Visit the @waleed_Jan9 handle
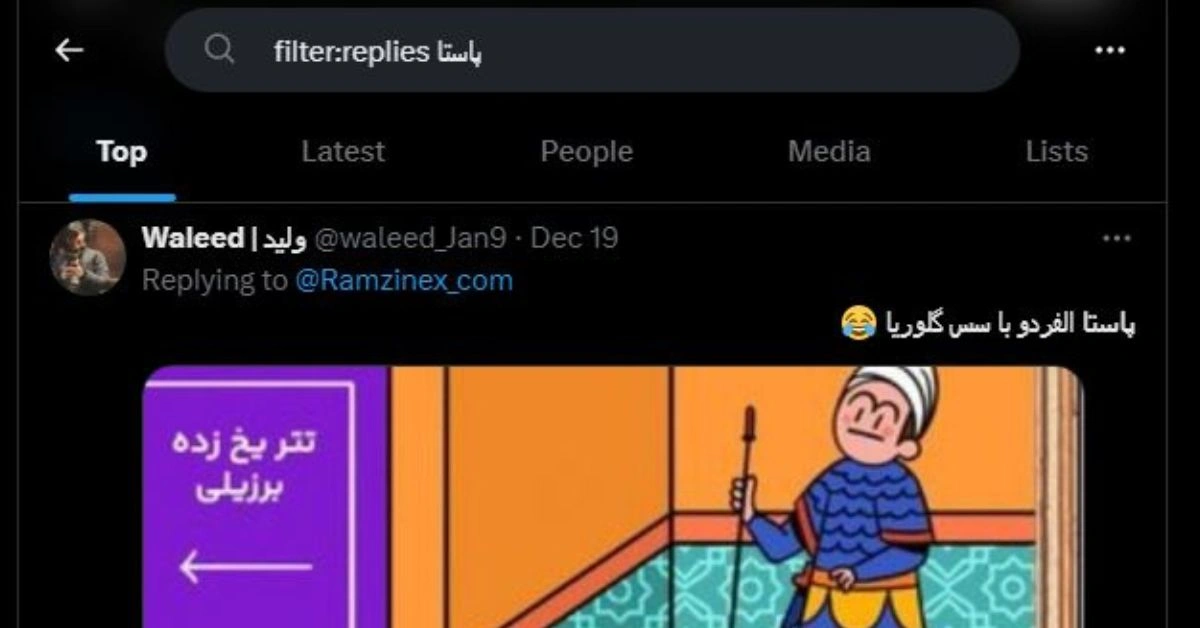The image size is (1200, 628). (410, 239)
